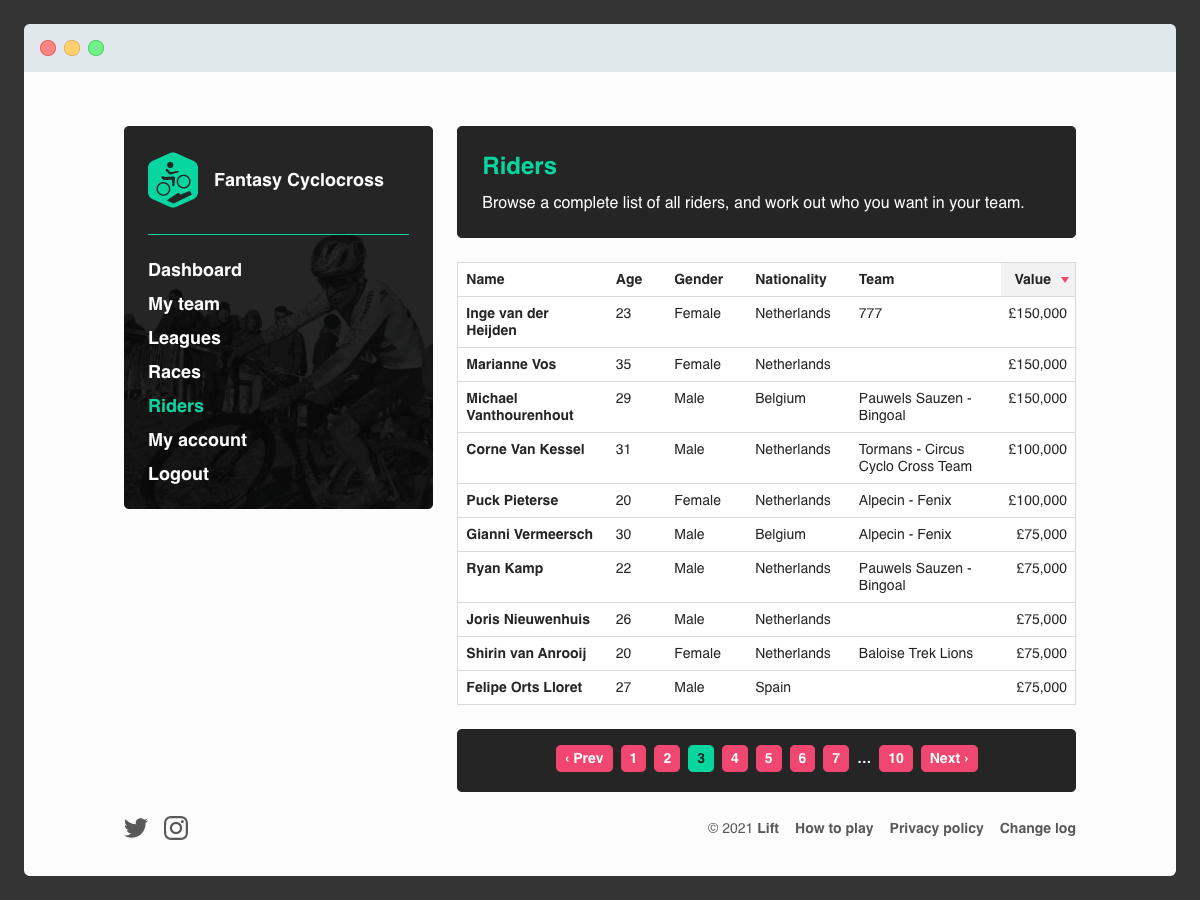Screen dimensions: 1200x900
Task: Sort the table by Age column header
Action: (x=629, y=279)
